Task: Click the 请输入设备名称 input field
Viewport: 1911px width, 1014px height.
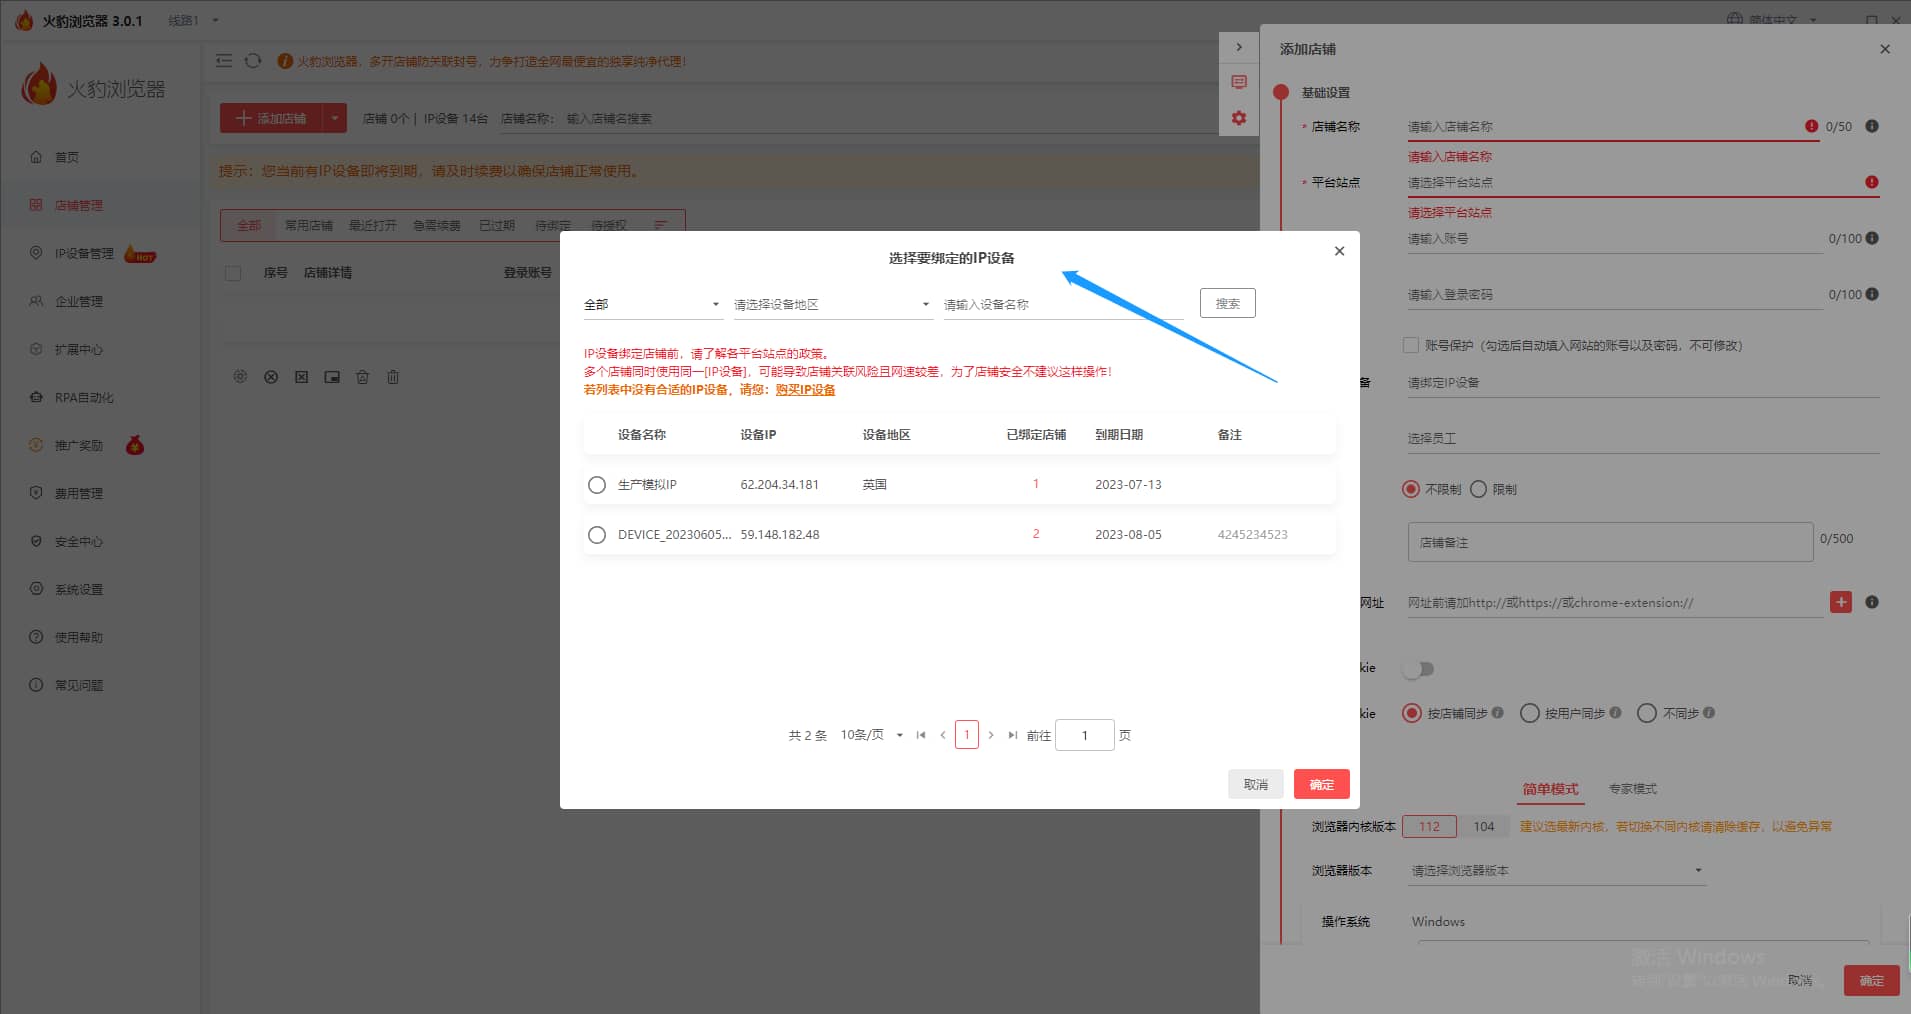Action: tap(1062, 304)
